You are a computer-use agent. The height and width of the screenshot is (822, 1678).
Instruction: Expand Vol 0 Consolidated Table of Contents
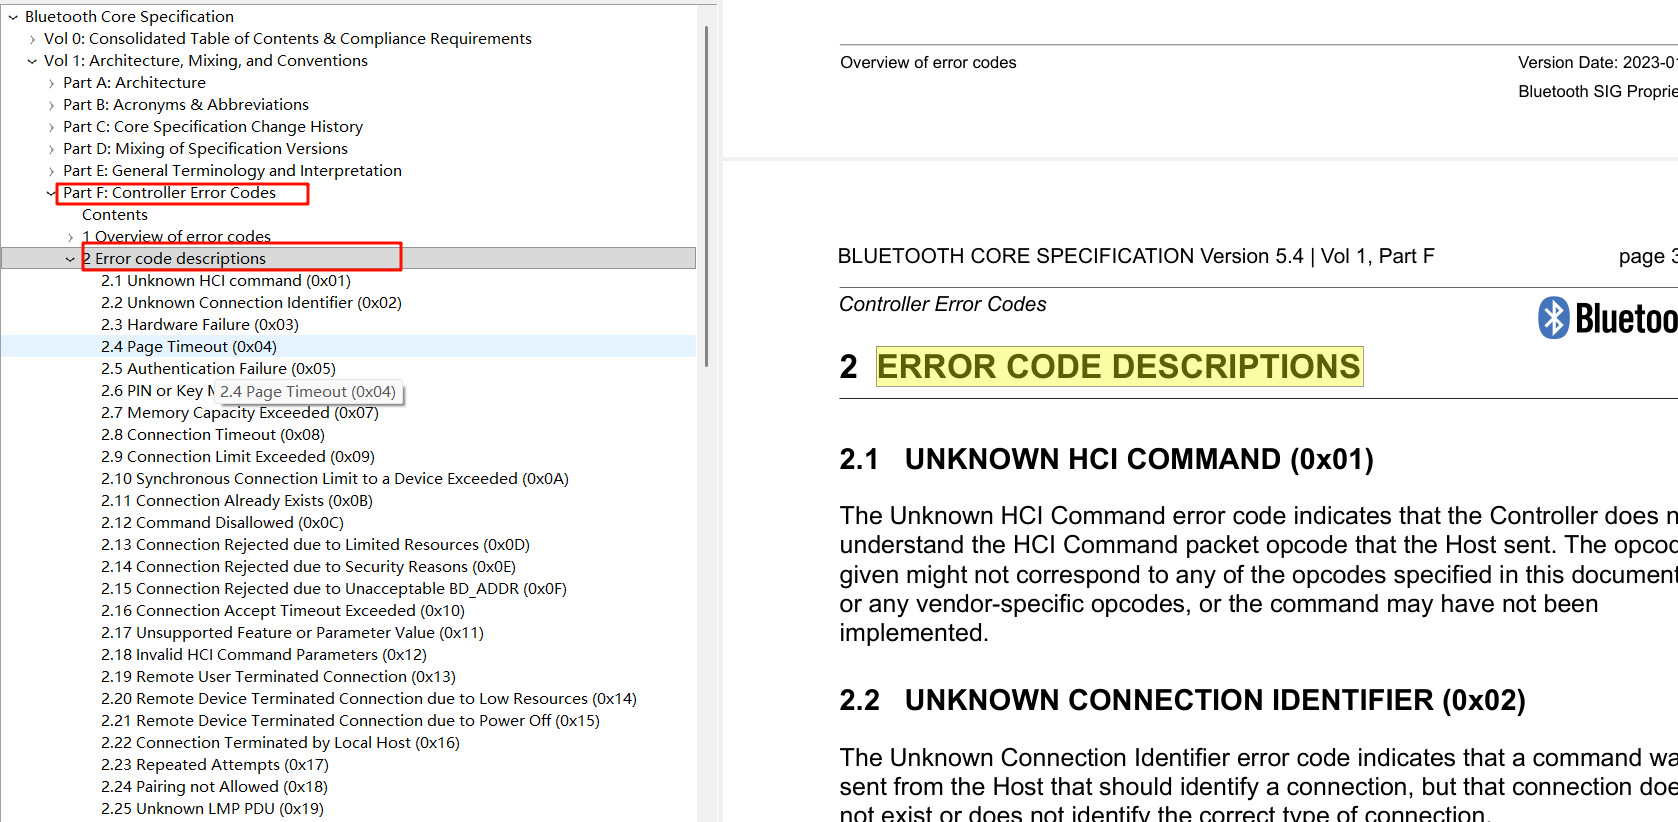32,39
